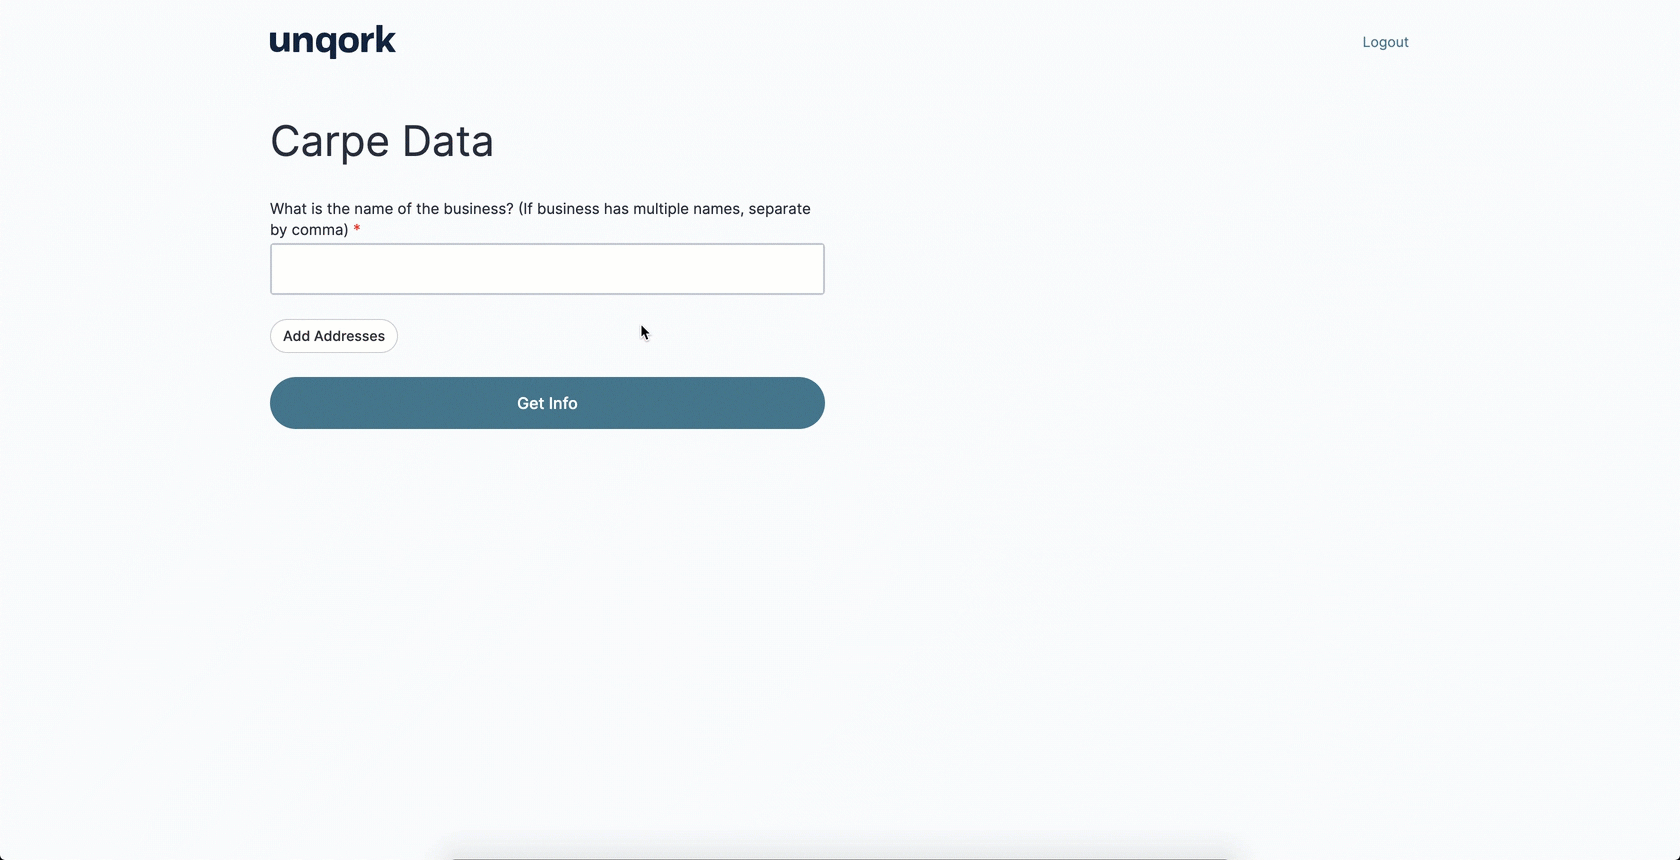Expand address entry via Add Addresses
Viewport: 1680px width, 860px height.
pyautogui.click(x=334, y=336)
